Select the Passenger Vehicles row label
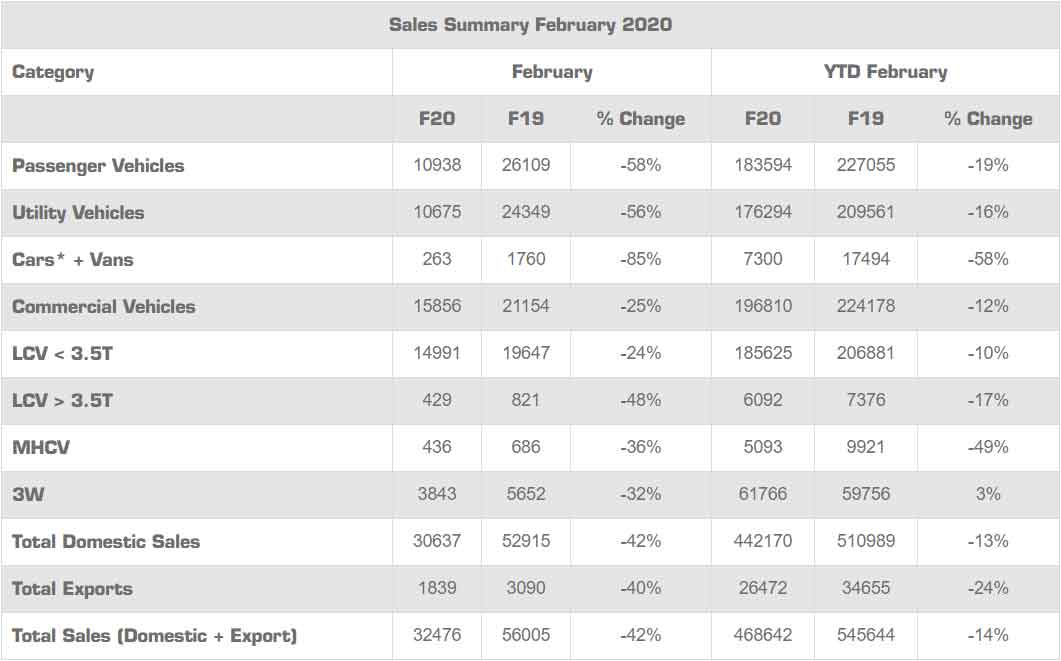1061x661 pixels. tap(98, 166)
